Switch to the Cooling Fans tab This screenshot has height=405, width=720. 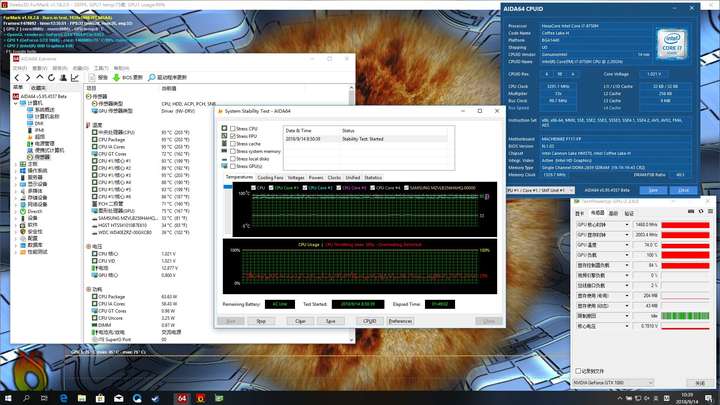270,178
